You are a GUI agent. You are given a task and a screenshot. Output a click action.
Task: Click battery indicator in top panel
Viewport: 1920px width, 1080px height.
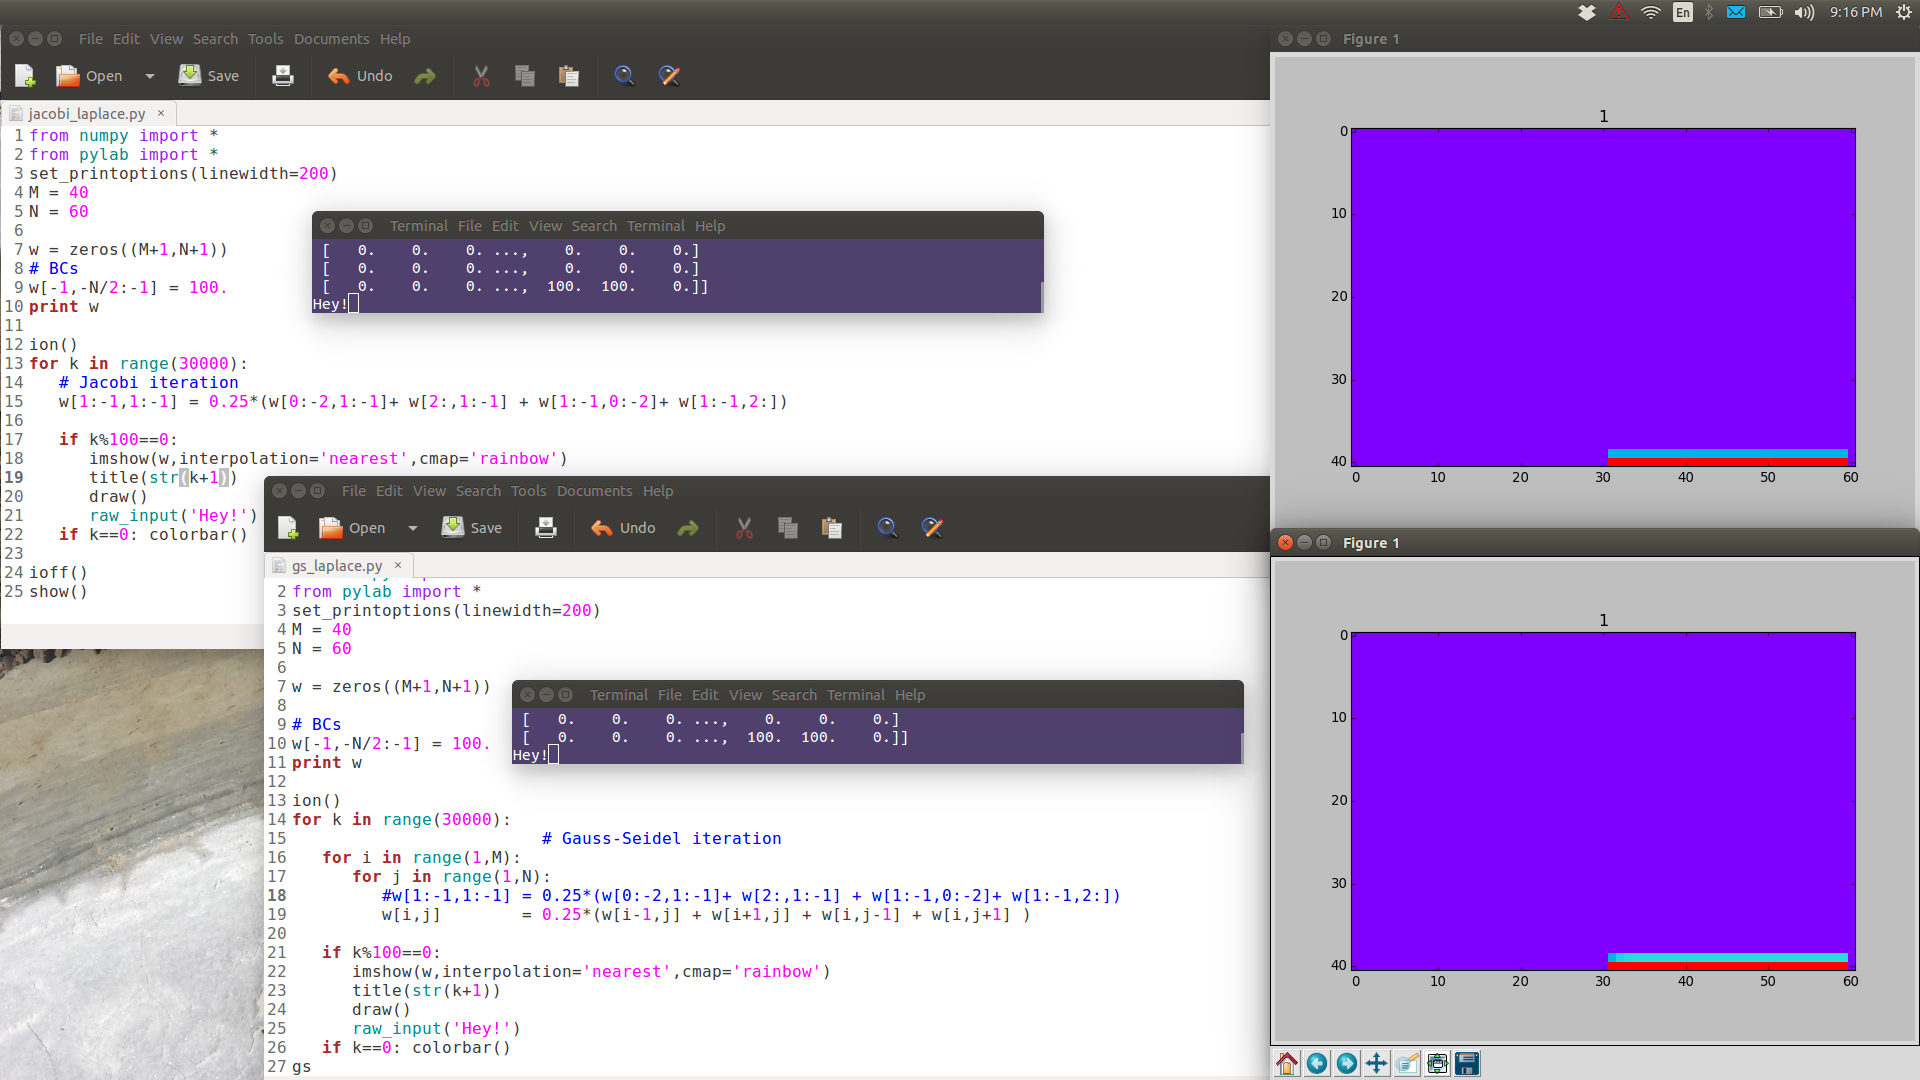(x=1771, y=12)
